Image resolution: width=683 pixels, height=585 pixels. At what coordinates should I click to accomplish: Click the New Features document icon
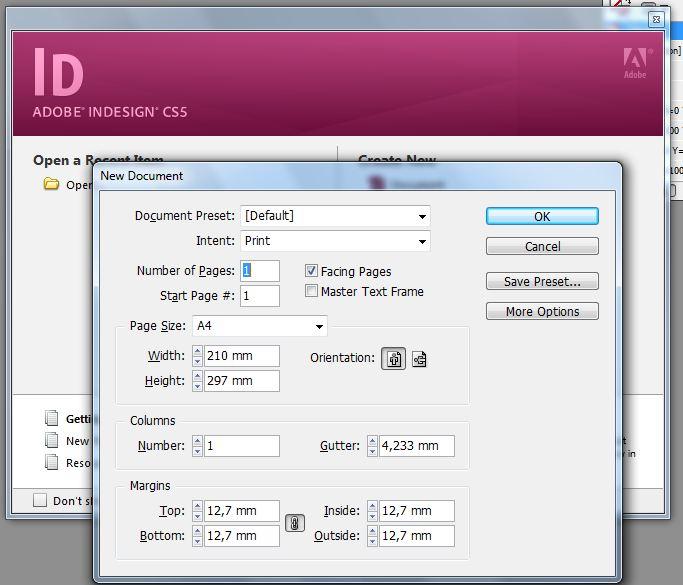pos(51,440)
